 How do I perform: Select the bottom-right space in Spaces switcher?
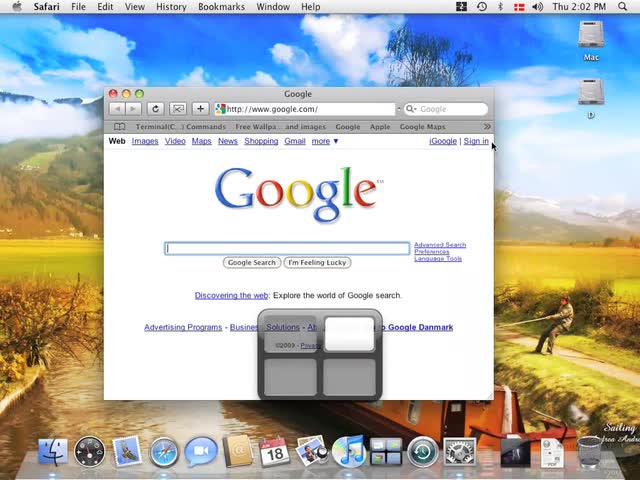coord(349,377)
